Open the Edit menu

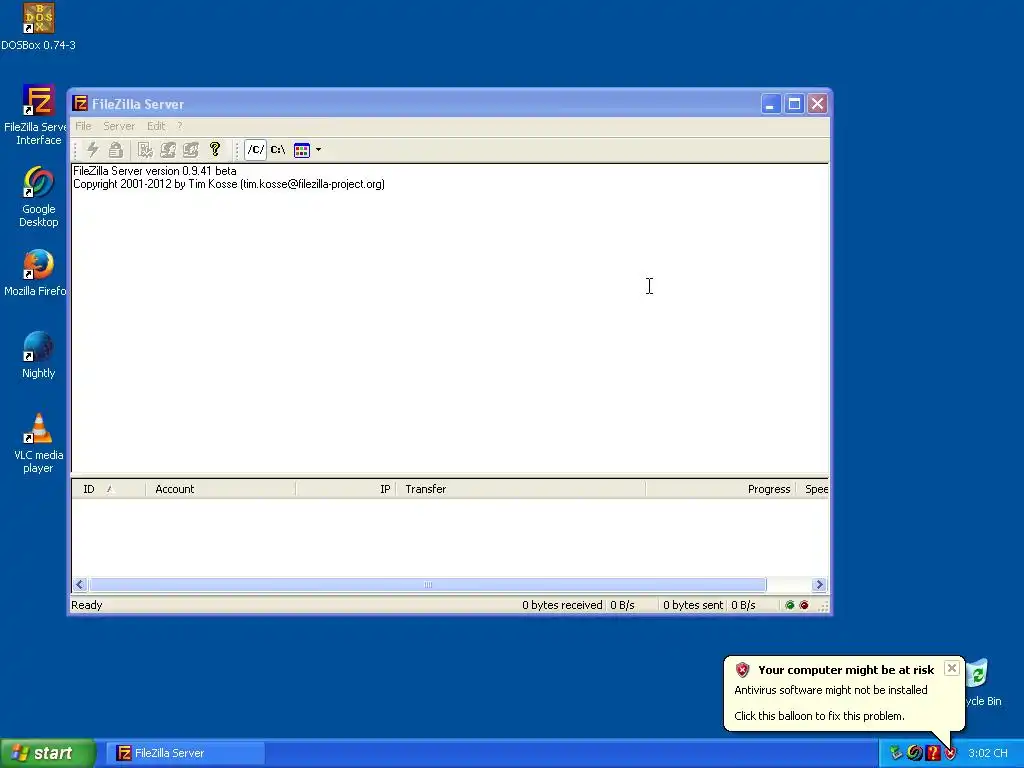click(155, 126)
